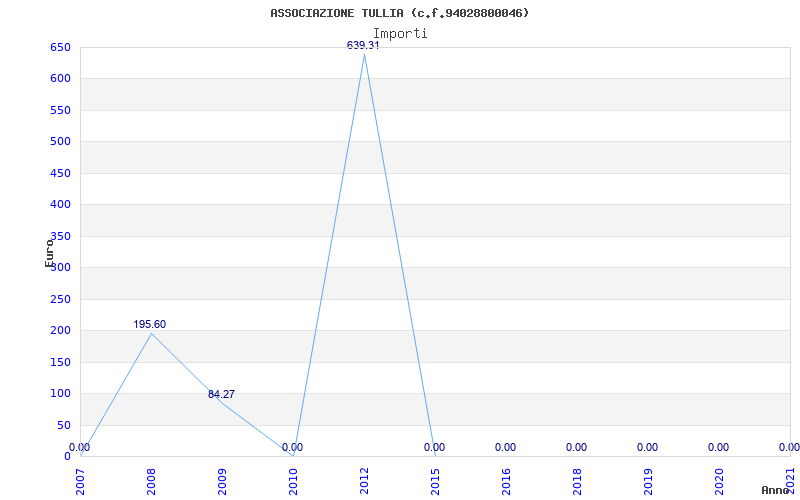Click the Importi subtitle label
Image resolution: width=800 pixels, height=500 pixels.
(x=400, y=34)
